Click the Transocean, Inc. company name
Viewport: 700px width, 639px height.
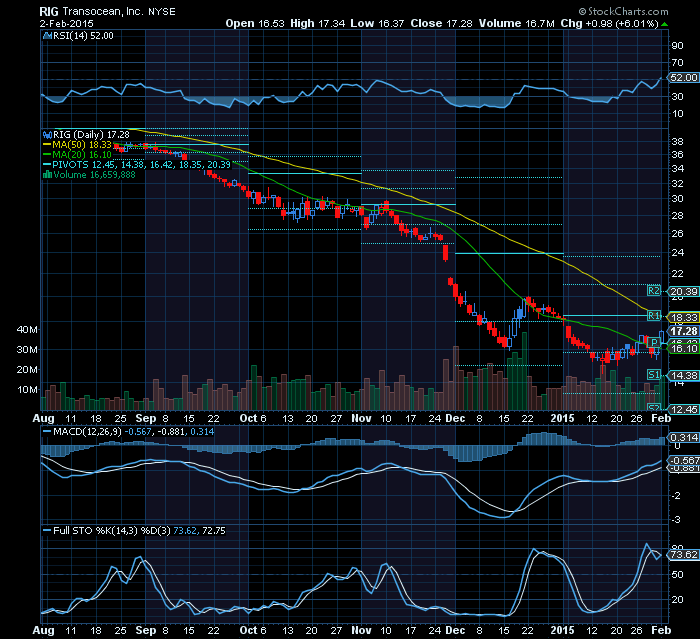103,12
